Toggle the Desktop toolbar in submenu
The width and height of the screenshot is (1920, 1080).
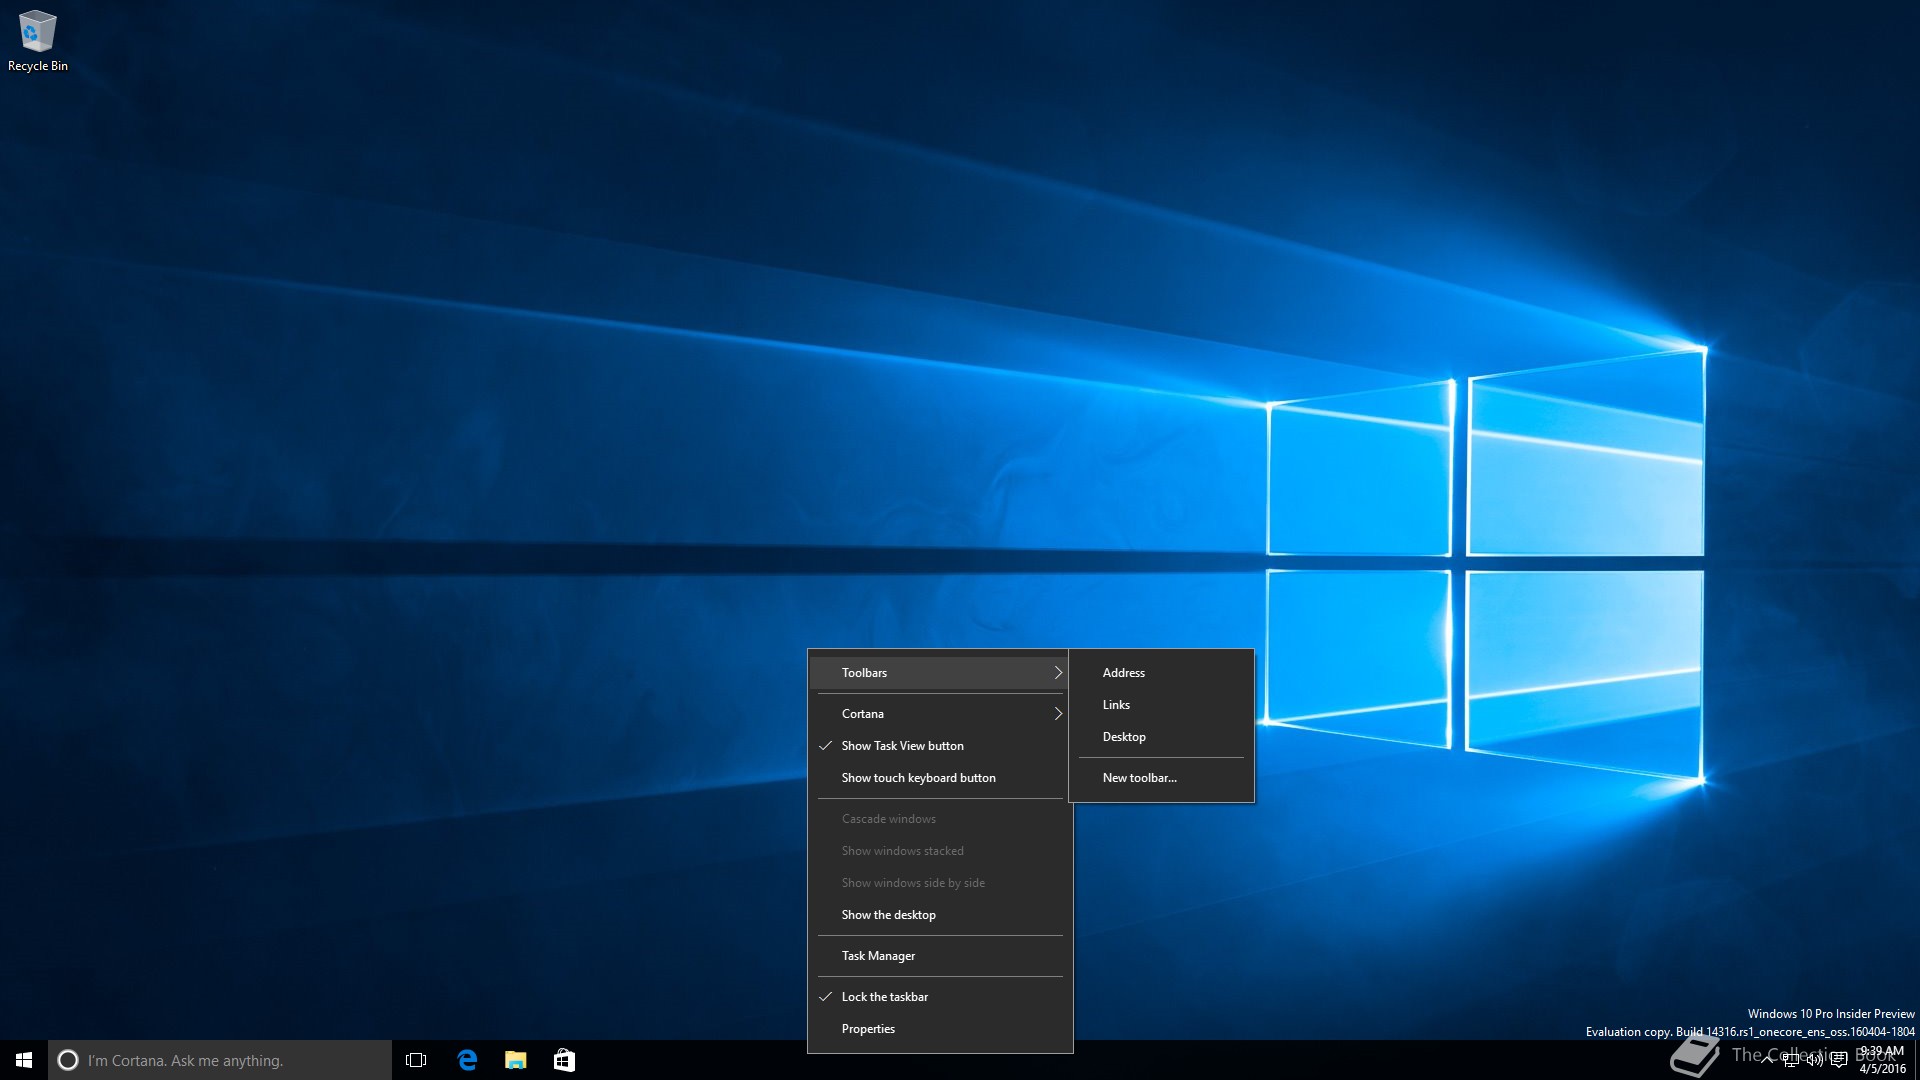(1161, 737)
